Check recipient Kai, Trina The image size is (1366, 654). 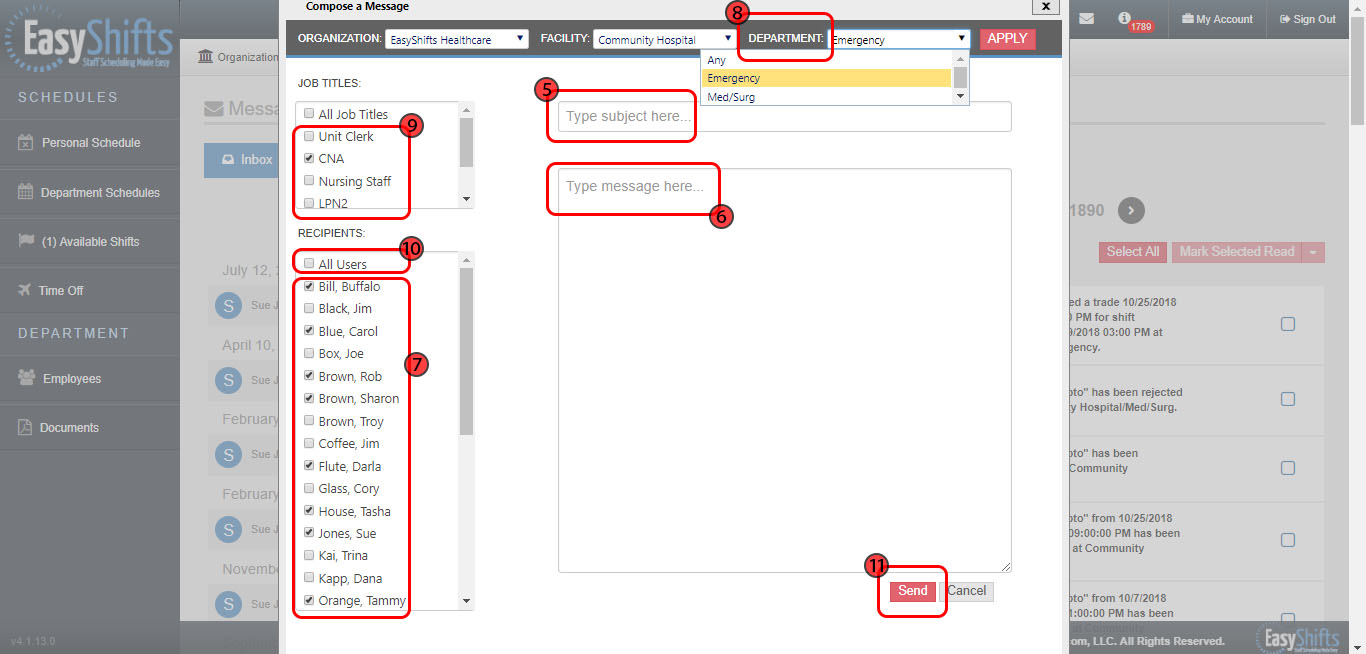pyautogui.click(x=309, y=555)
